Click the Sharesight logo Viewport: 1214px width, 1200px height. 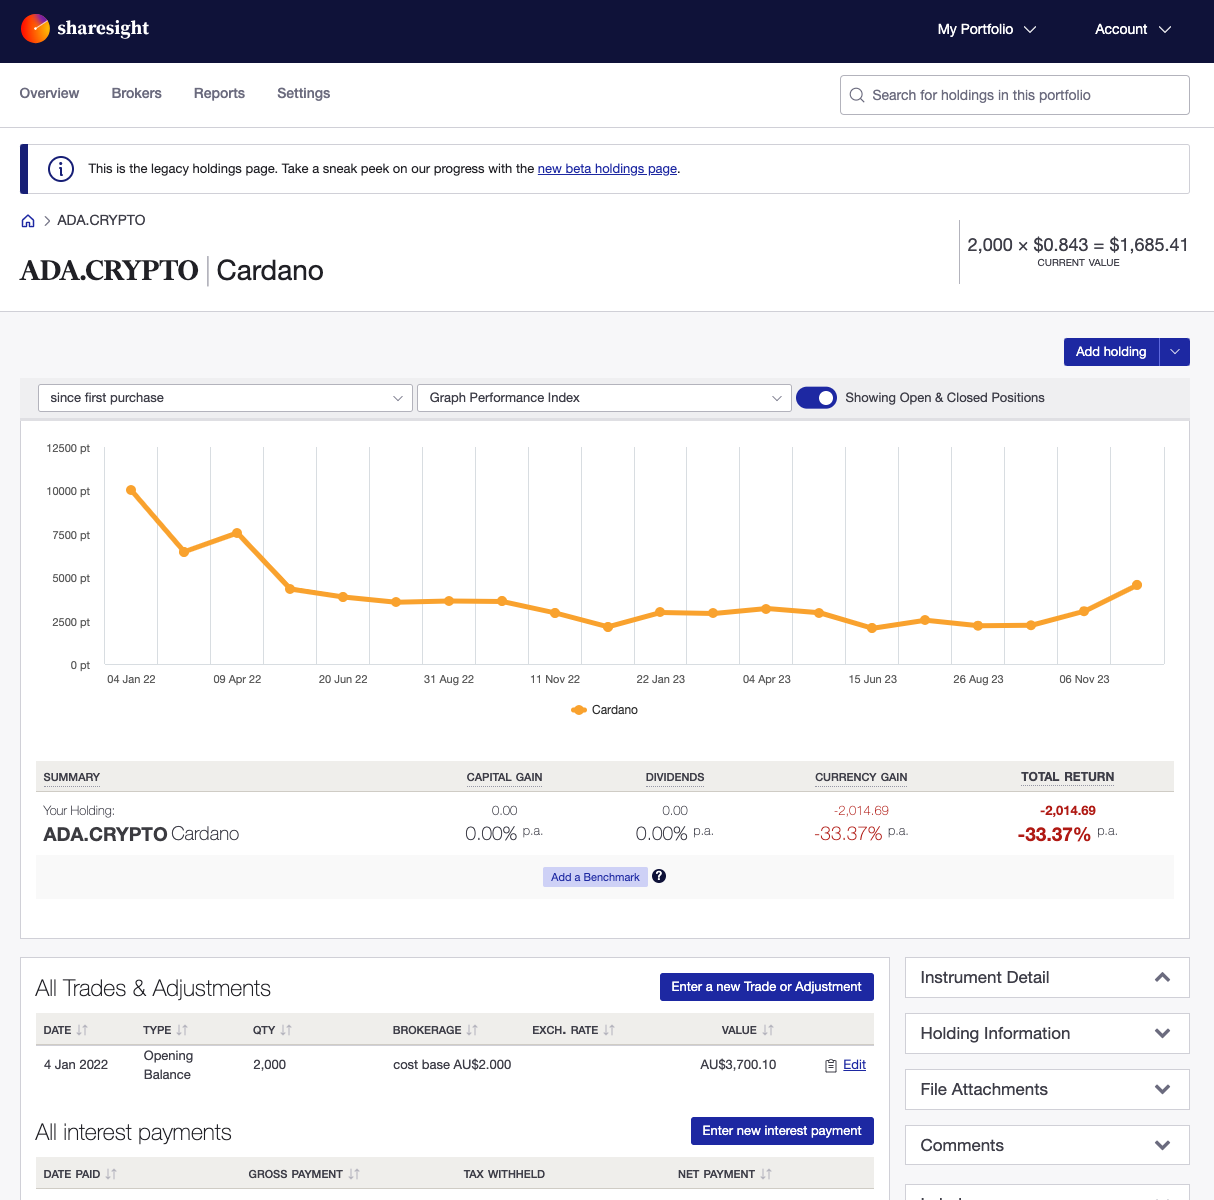pos(85,28)
